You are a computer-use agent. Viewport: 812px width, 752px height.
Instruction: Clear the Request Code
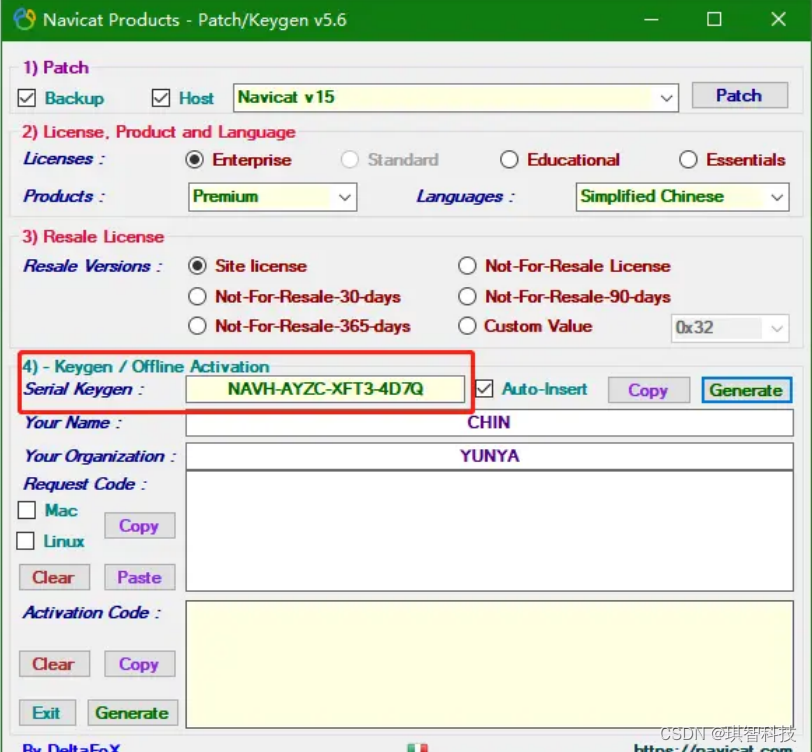(x=54, y=577)
